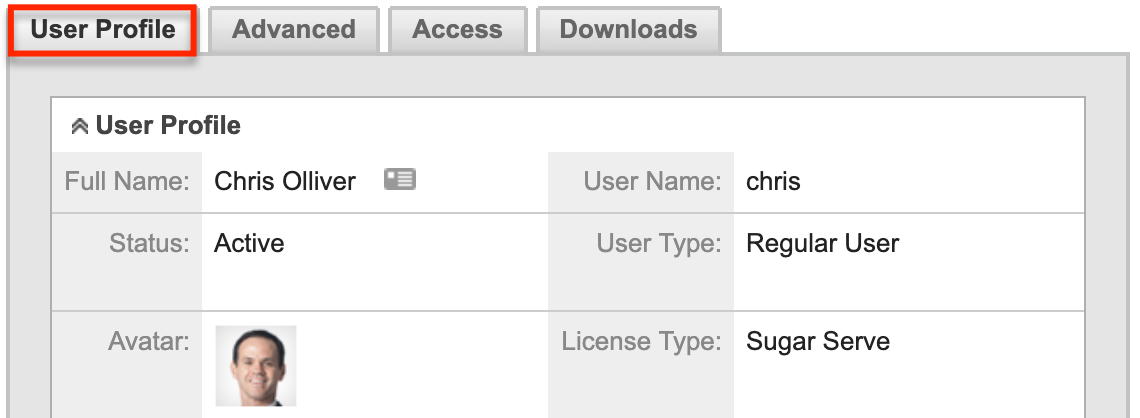
Task: Go to the Downloads tab
Action: 628,30
